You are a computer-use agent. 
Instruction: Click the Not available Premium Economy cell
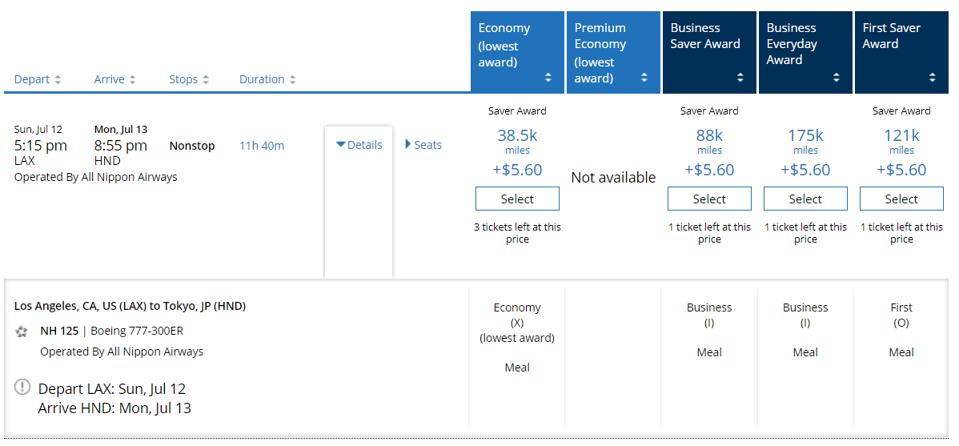tap(613, 178)
